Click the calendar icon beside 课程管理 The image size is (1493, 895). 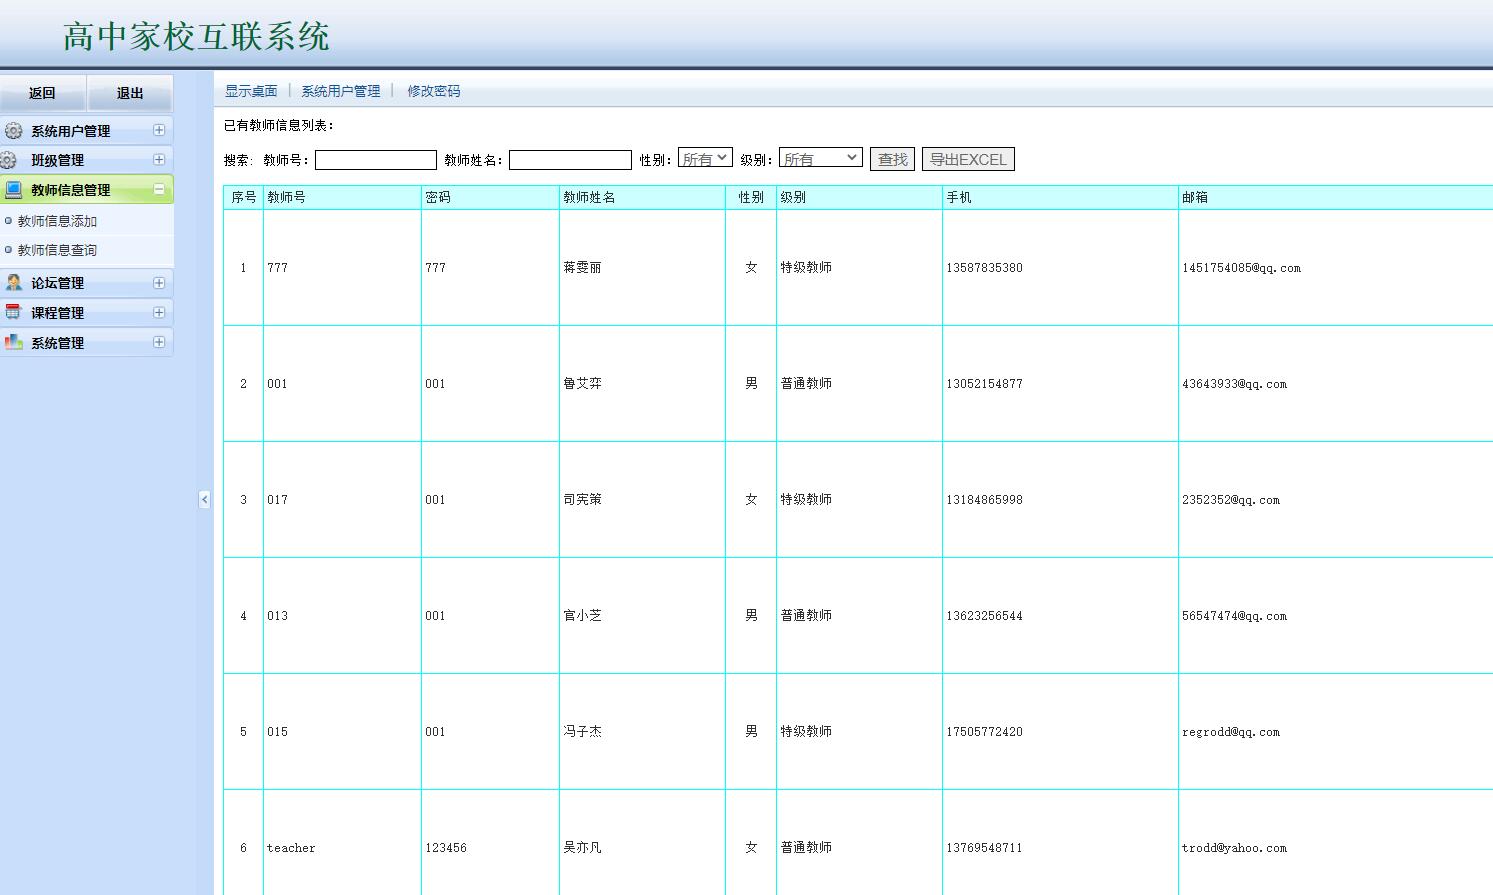[13, 312]
